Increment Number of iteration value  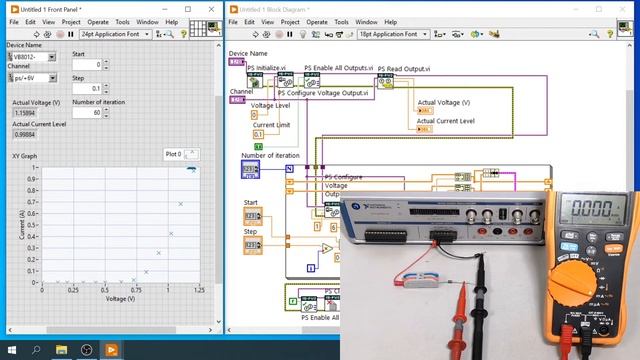(106, 110)
